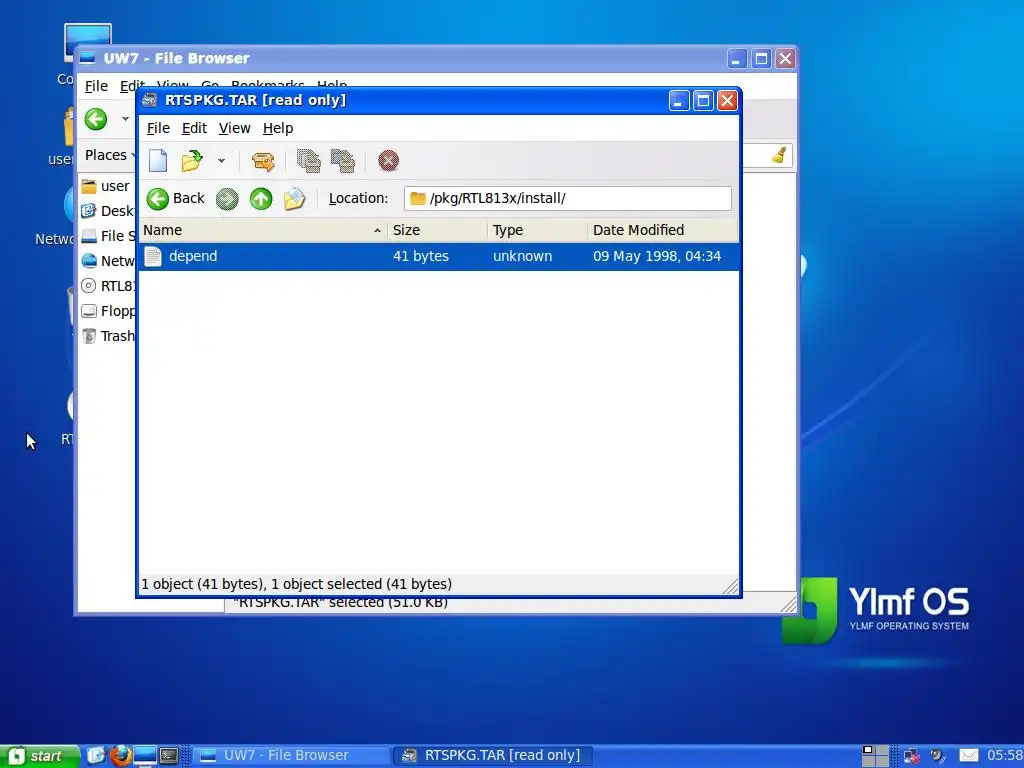Image resolution: width=1024 pixels, height=768 pixels.
Task: Maximize the UW7 File Browser window
Action: point(761,59)
